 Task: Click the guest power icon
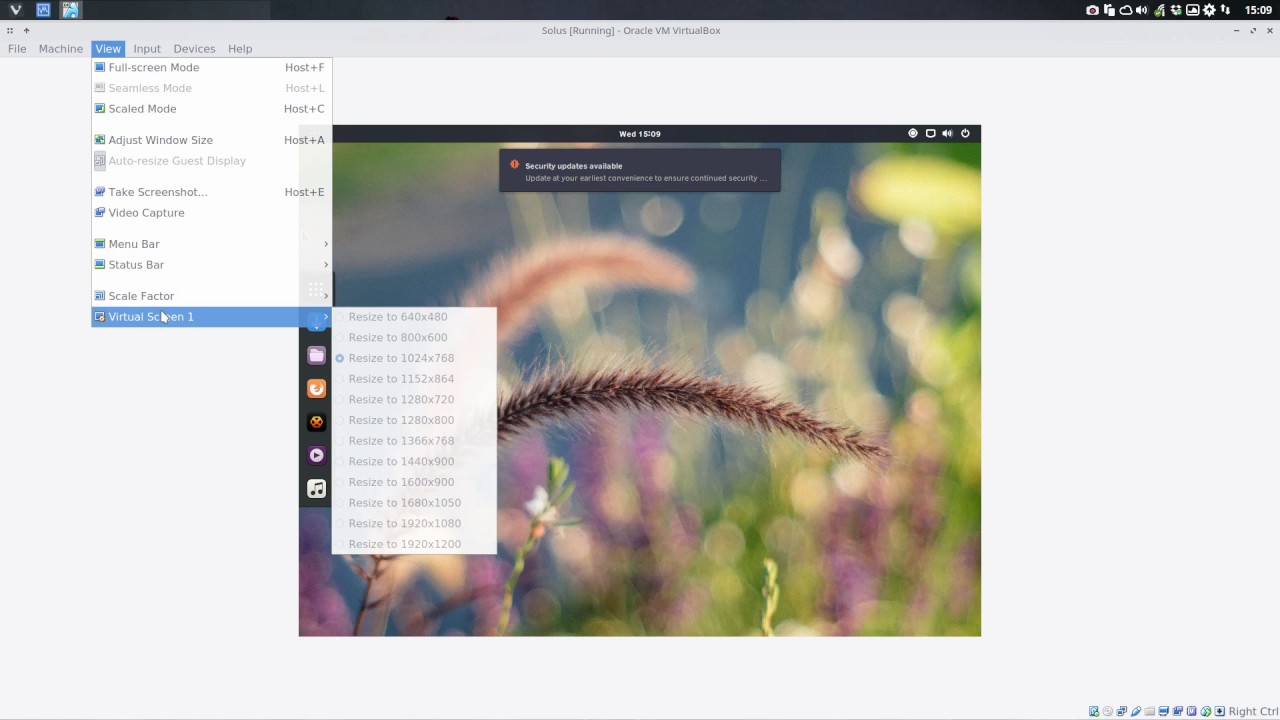click(965, 133)
